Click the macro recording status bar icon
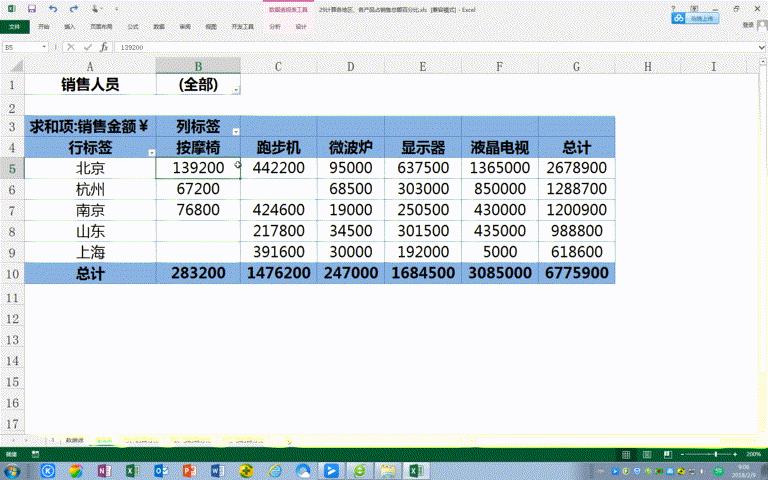 tap(35, 455)
